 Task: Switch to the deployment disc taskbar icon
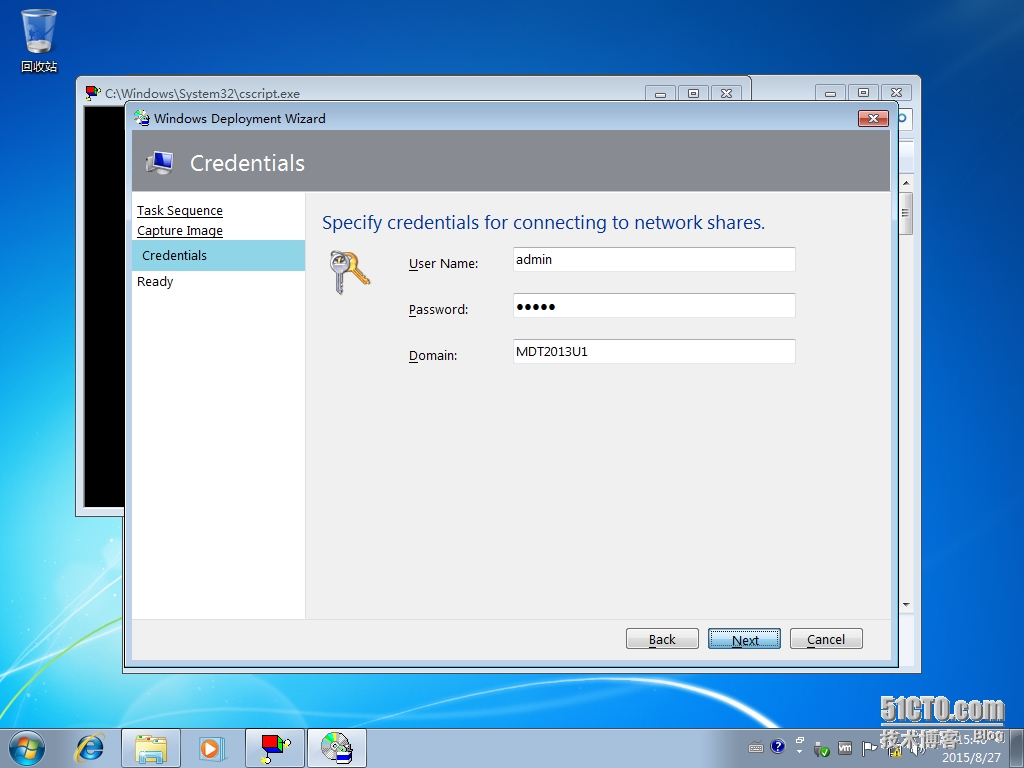point(336,748)
